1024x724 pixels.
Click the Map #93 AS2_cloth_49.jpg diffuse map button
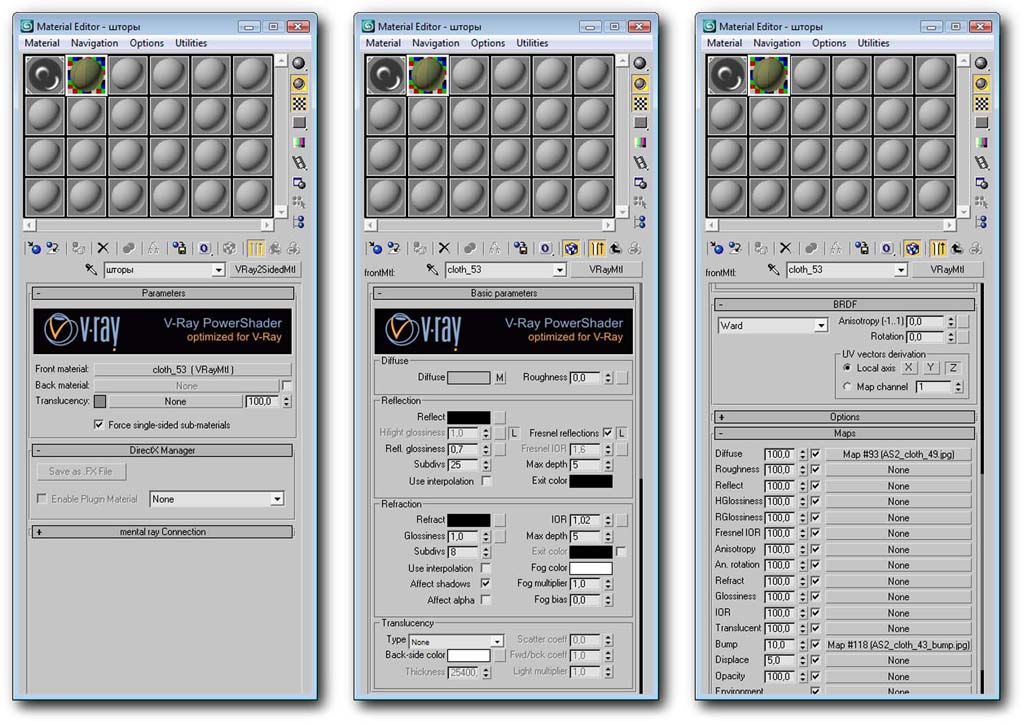(897, 454)
